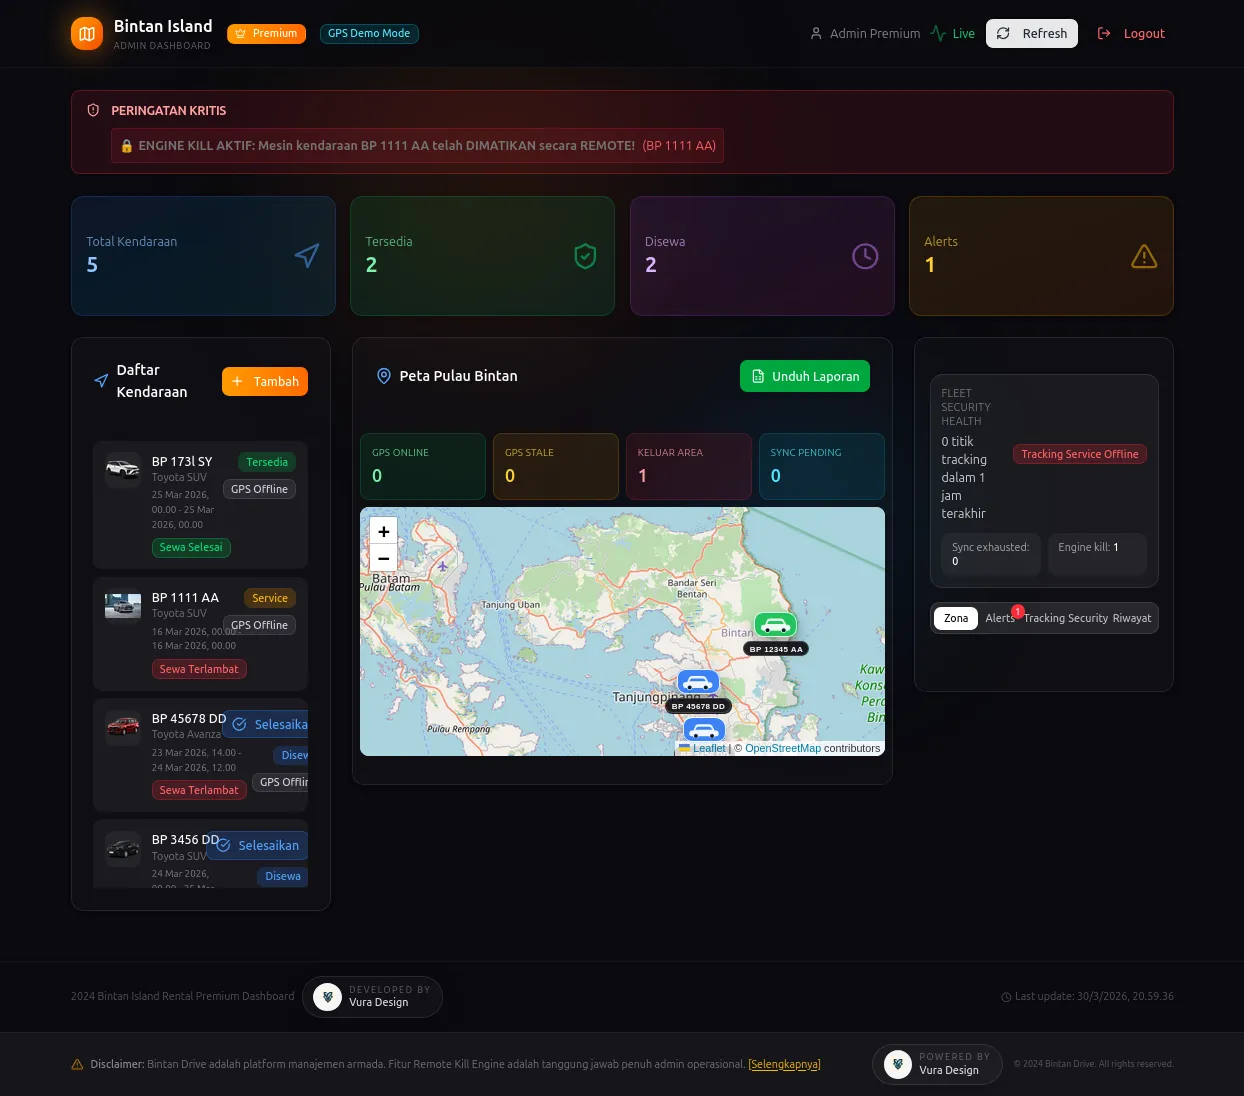Click the Logout icon in the header

click(1103, 33)
